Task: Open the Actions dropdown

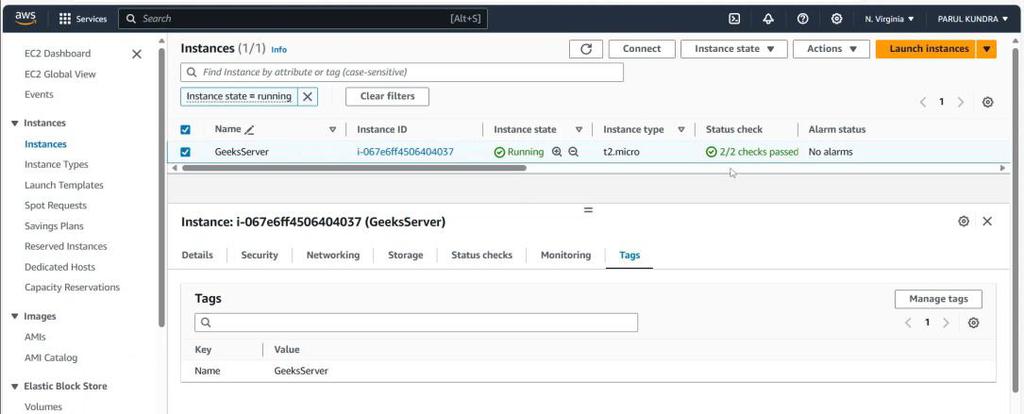Action: (831, 49)
